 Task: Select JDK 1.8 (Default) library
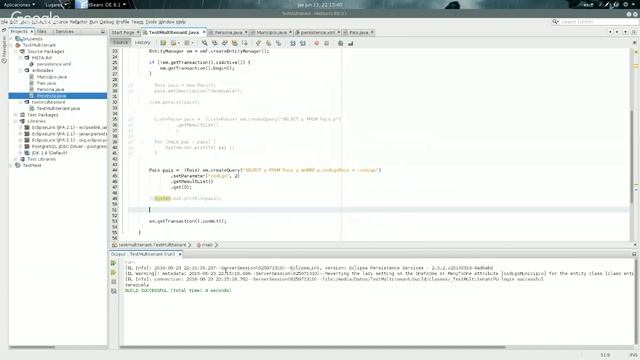(x=49, y=153)
